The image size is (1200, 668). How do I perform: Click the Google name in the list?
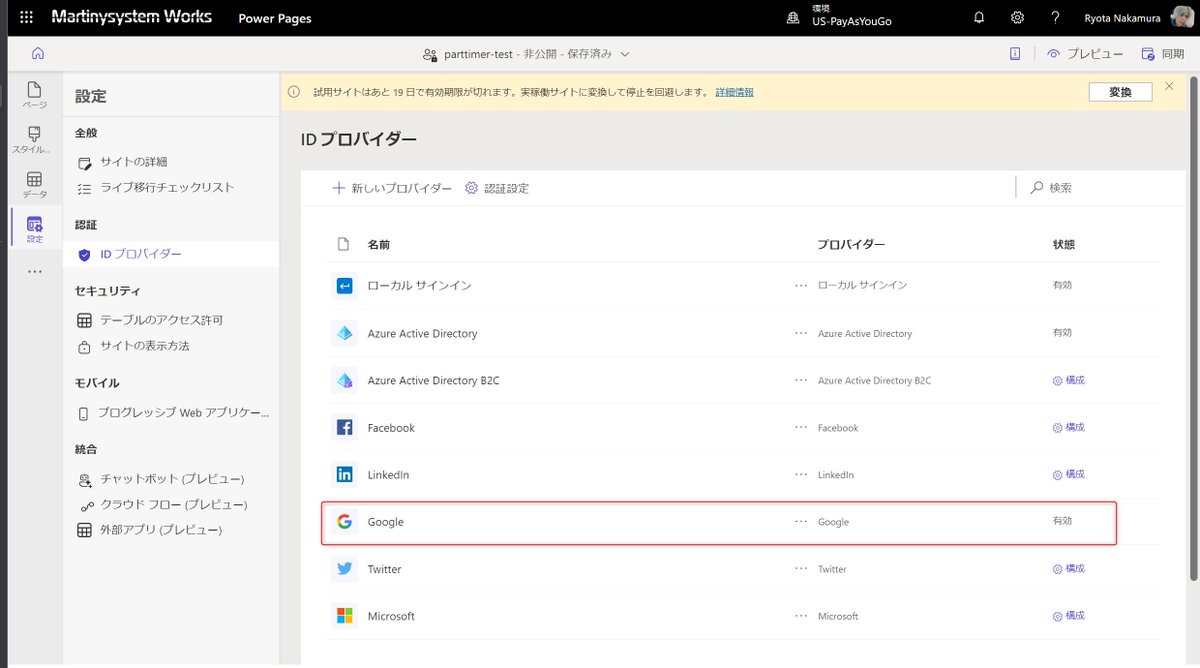point(386,522)
